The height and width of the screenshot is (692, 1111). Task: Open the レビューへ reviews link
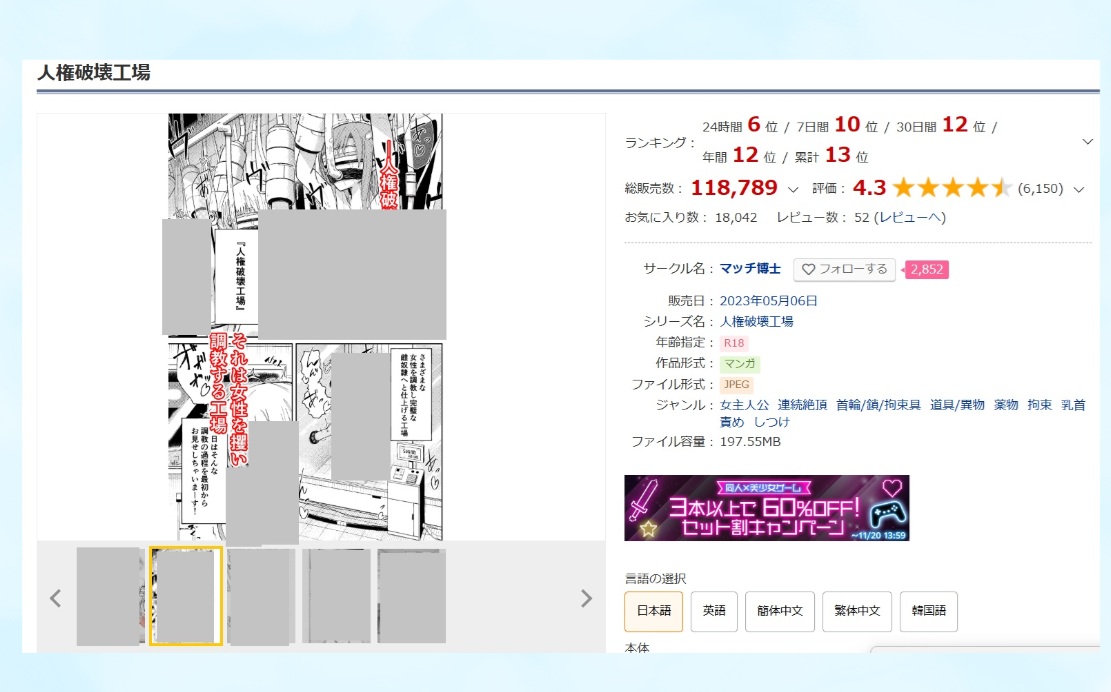909,217
